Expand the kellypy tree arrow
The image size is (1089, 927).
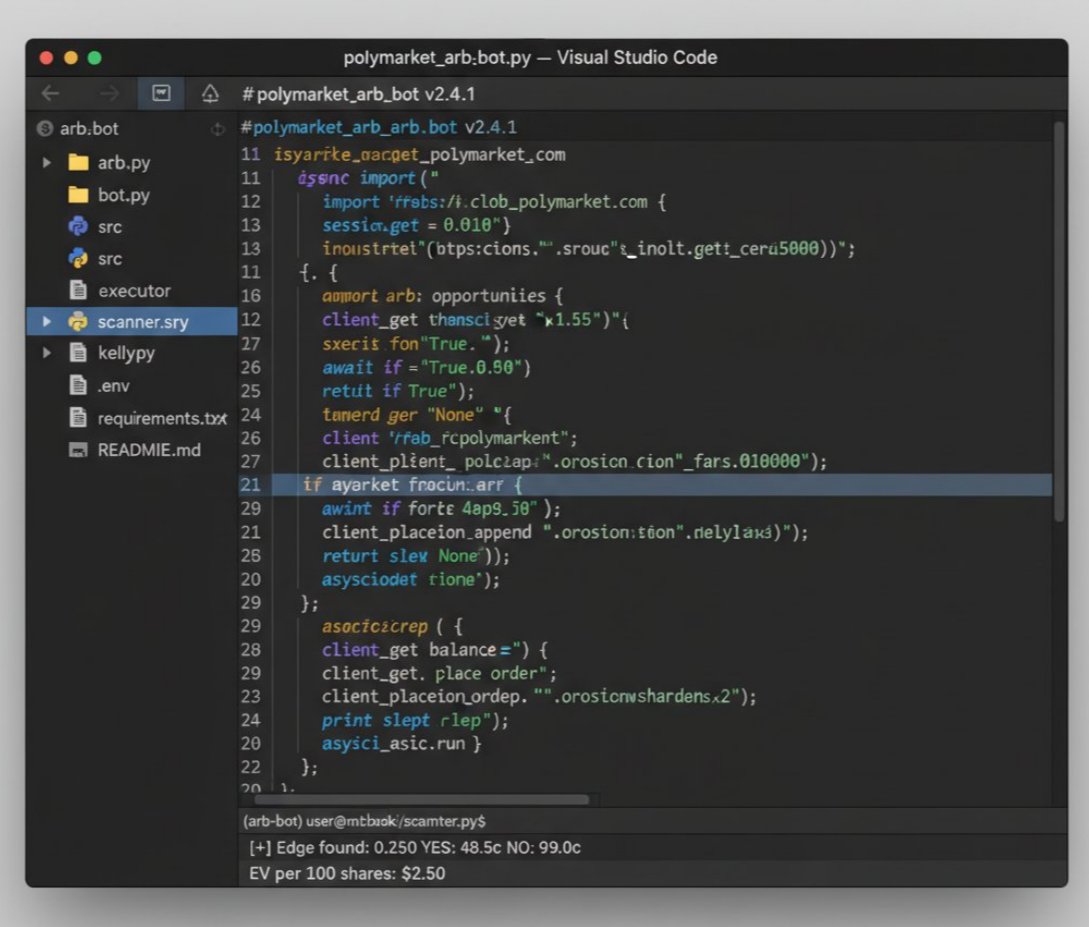click(47, 353)
